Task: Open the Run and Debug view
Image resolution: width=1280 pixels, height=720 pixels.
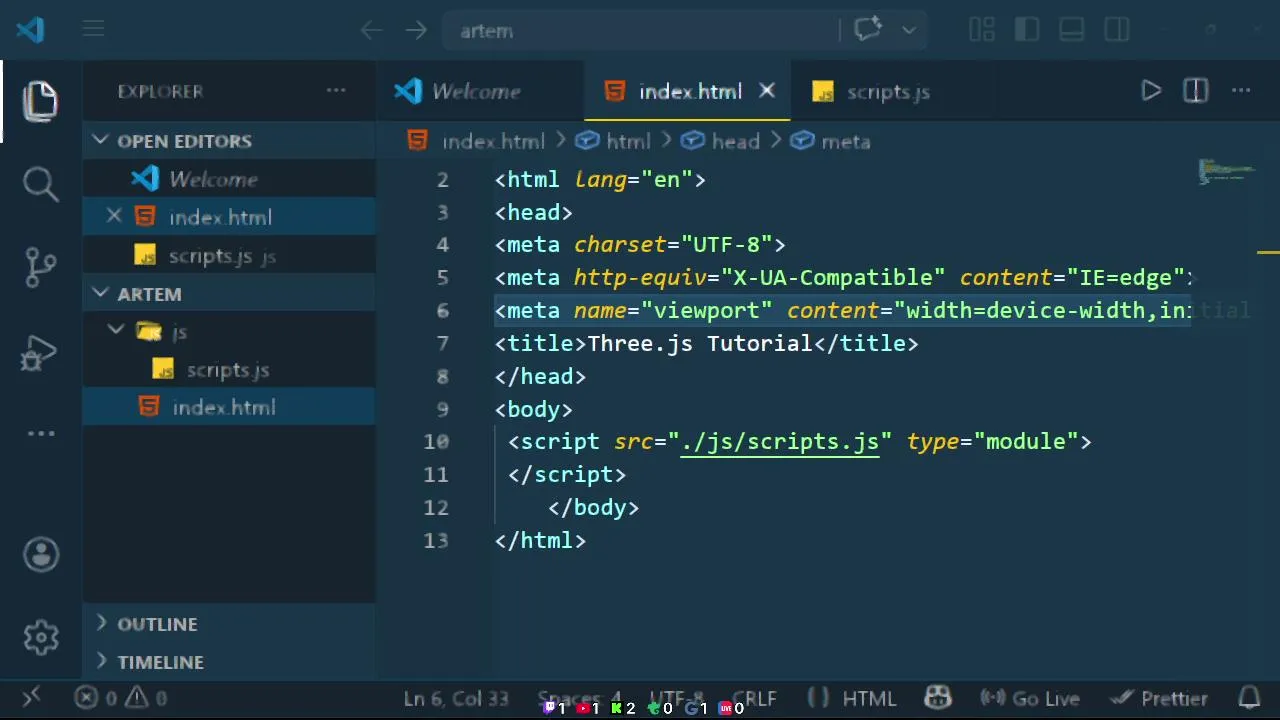Action: (41, 353)
